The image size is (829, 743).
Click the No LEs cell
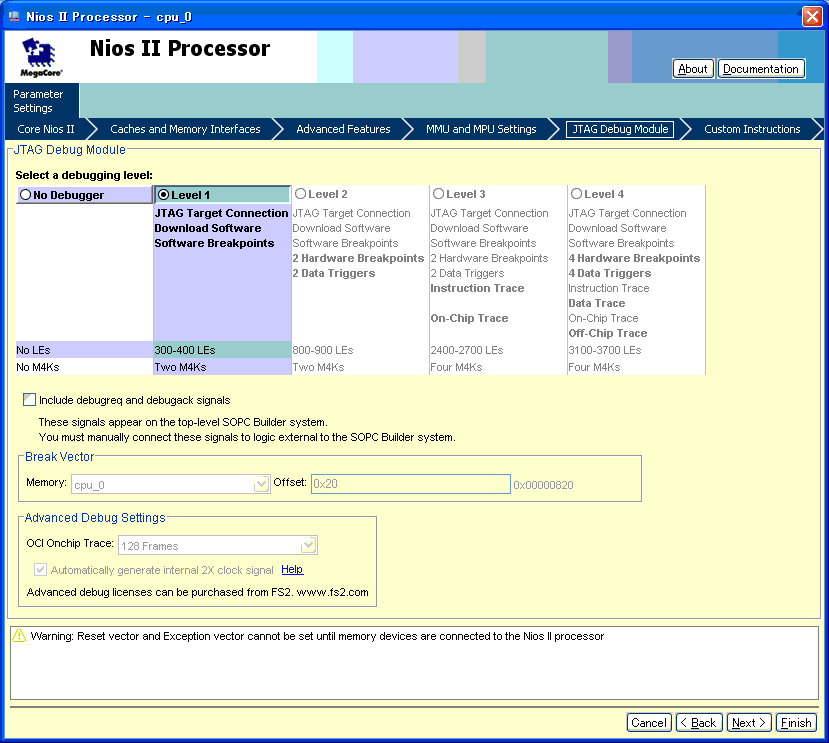[x=84, y=350]
